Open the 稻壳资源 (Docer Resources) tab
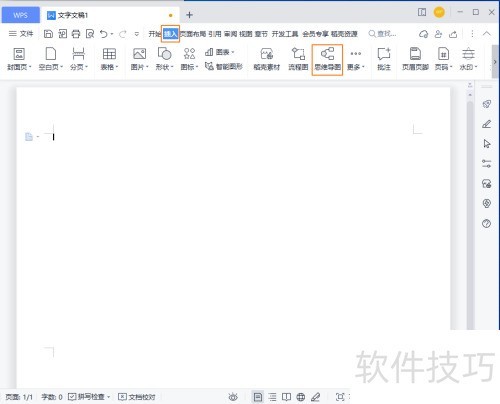Image resolution: width=500 pixels, height=404 pixels. pyautogui.click(x=344, y=34)
